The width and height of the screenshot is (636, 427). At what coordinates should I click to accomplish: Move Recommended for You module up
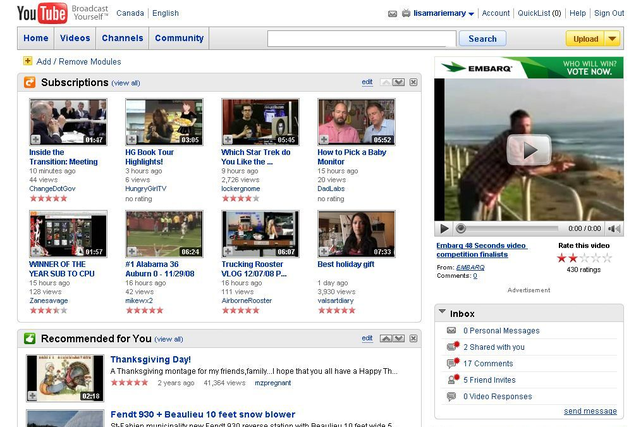click(386, 339)
